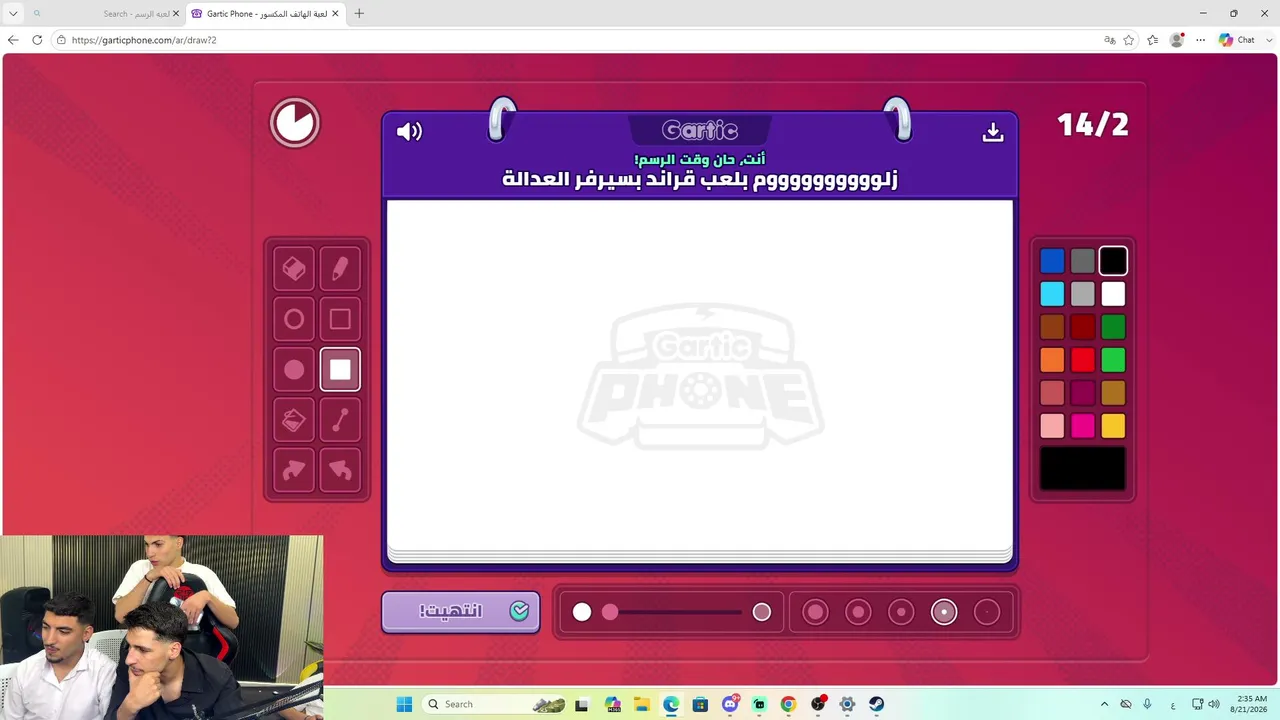Screen dimensions: 1280x720
Task: Open the Copilot Chat sidebar
Action: pos(1237,40)
